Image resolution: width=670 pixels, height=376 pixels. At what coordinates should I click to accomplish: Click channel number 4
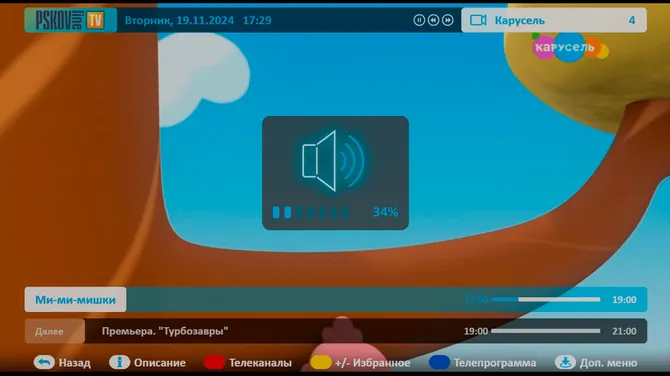pos(632,21)
